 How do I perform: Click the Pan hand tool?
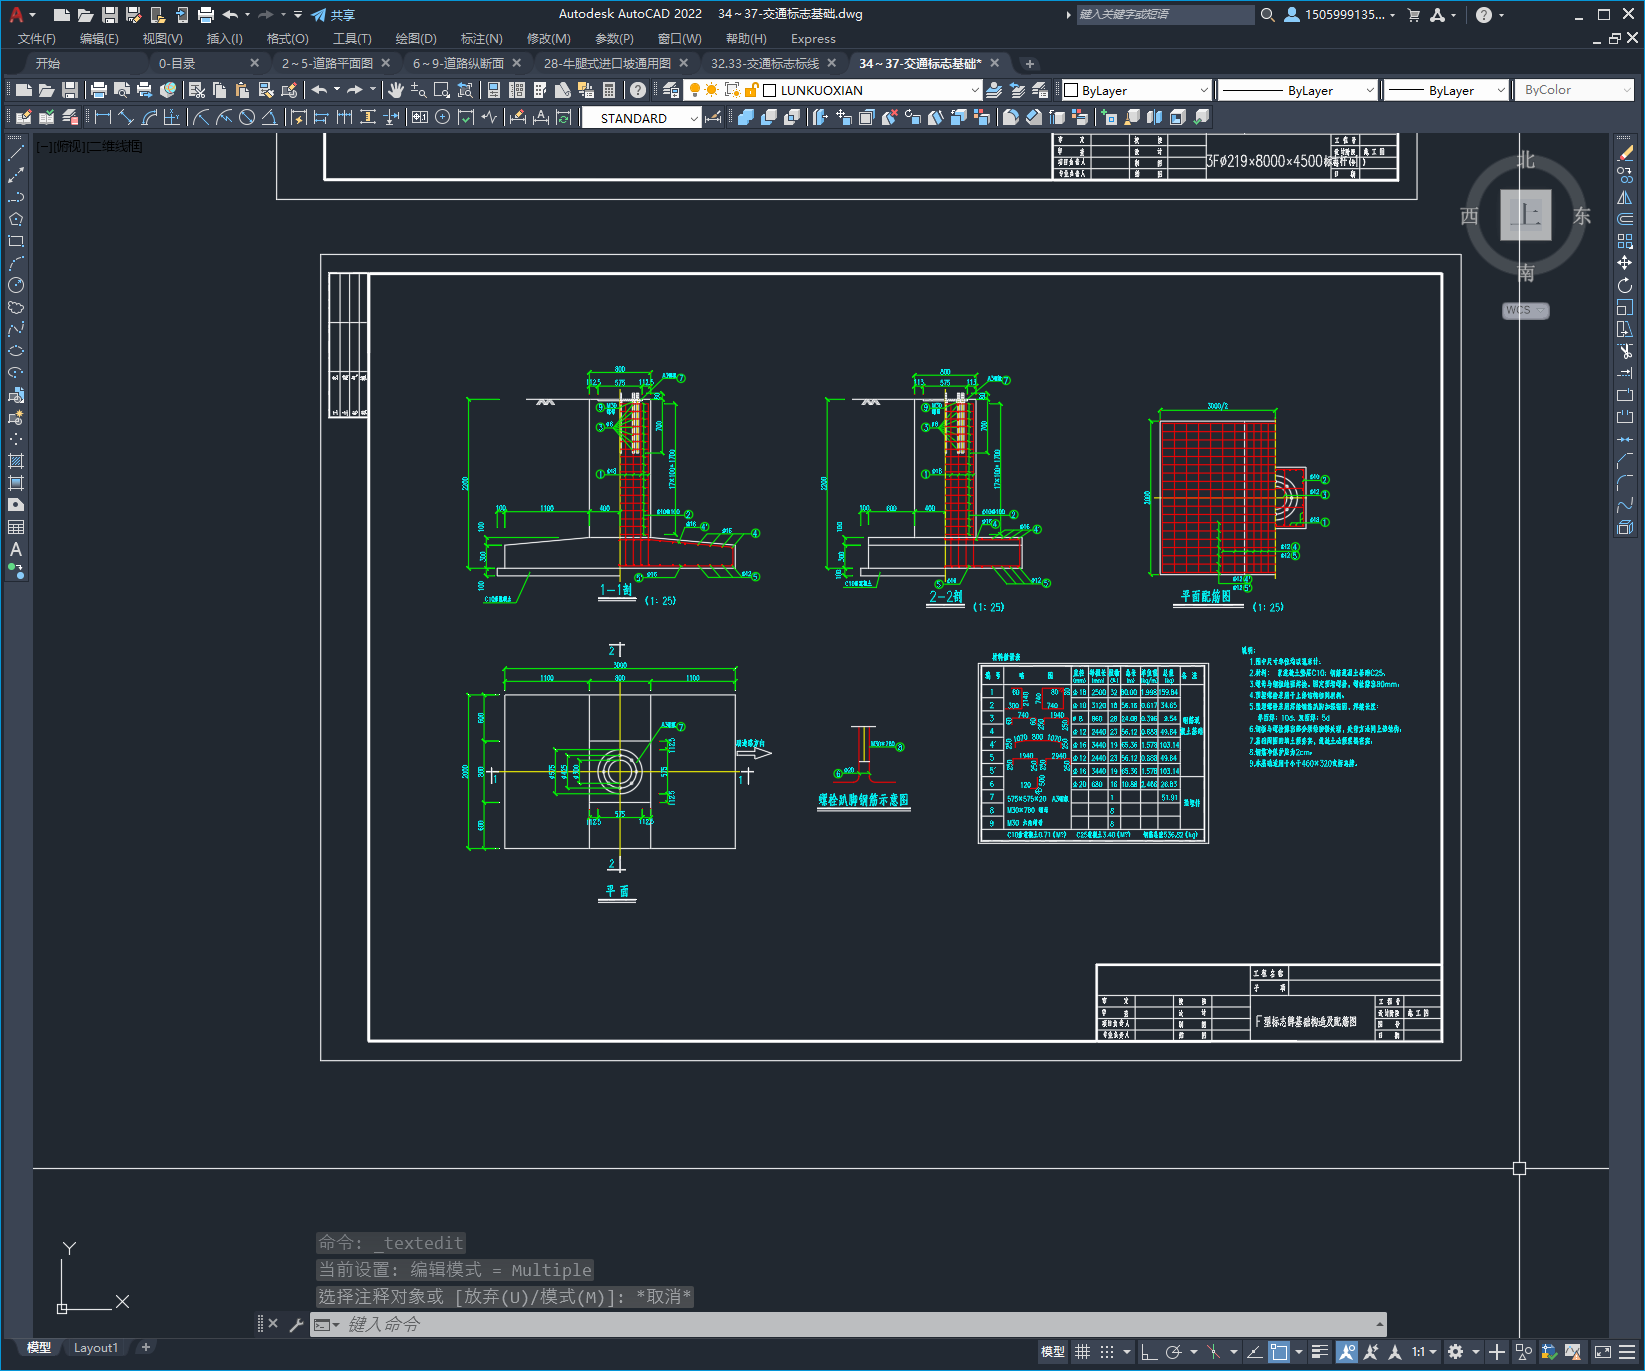[396, 90]
